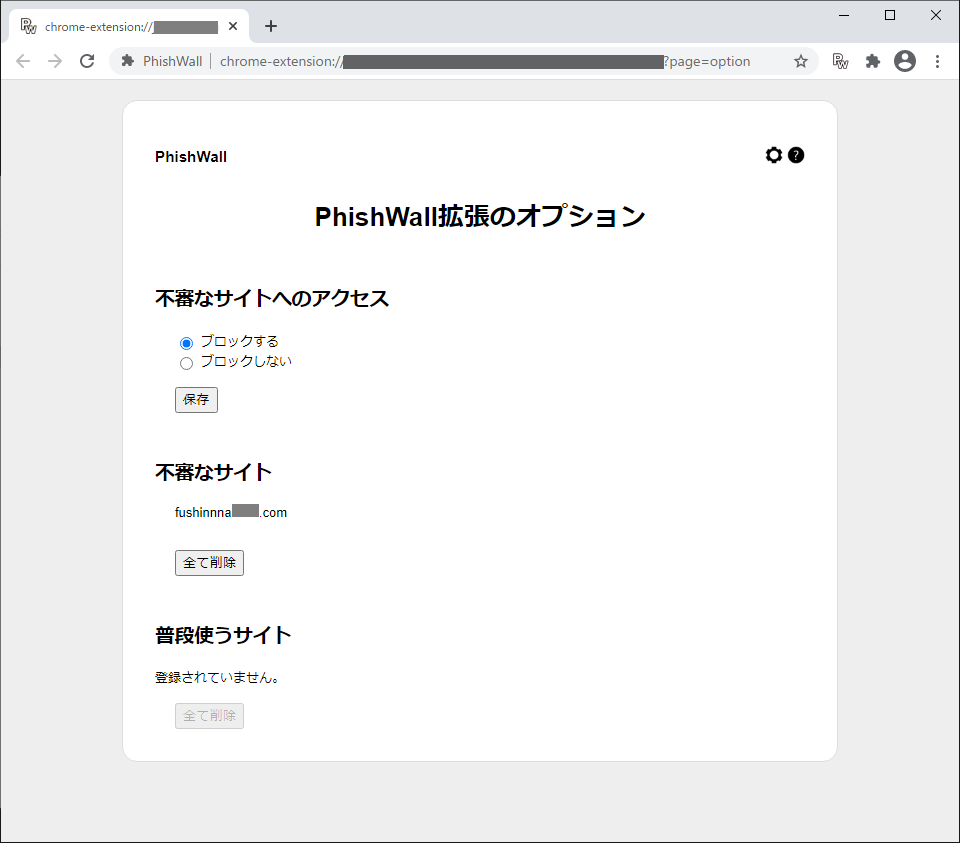Open a new tab with plus button
The height and width of the screenshot is (843, 960).
coord(271,26)
